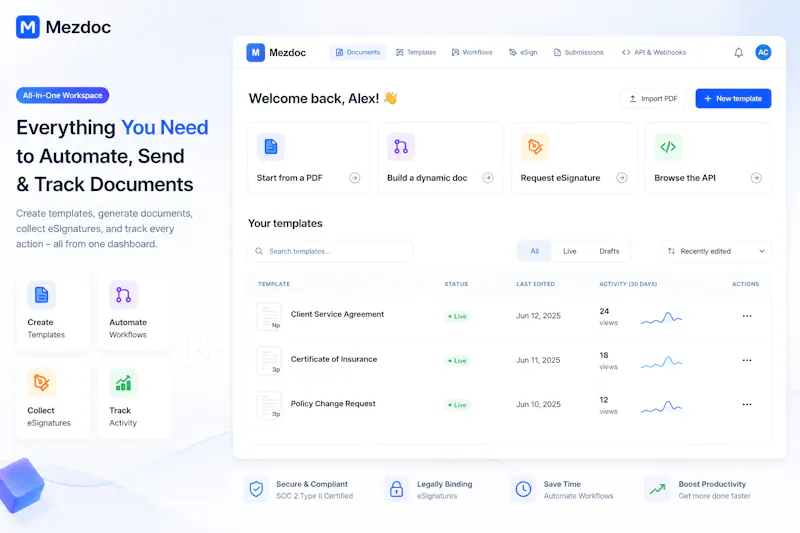Click the Jun 10, 2025 date cell
The image size is (800, 533).
point(538,404)
